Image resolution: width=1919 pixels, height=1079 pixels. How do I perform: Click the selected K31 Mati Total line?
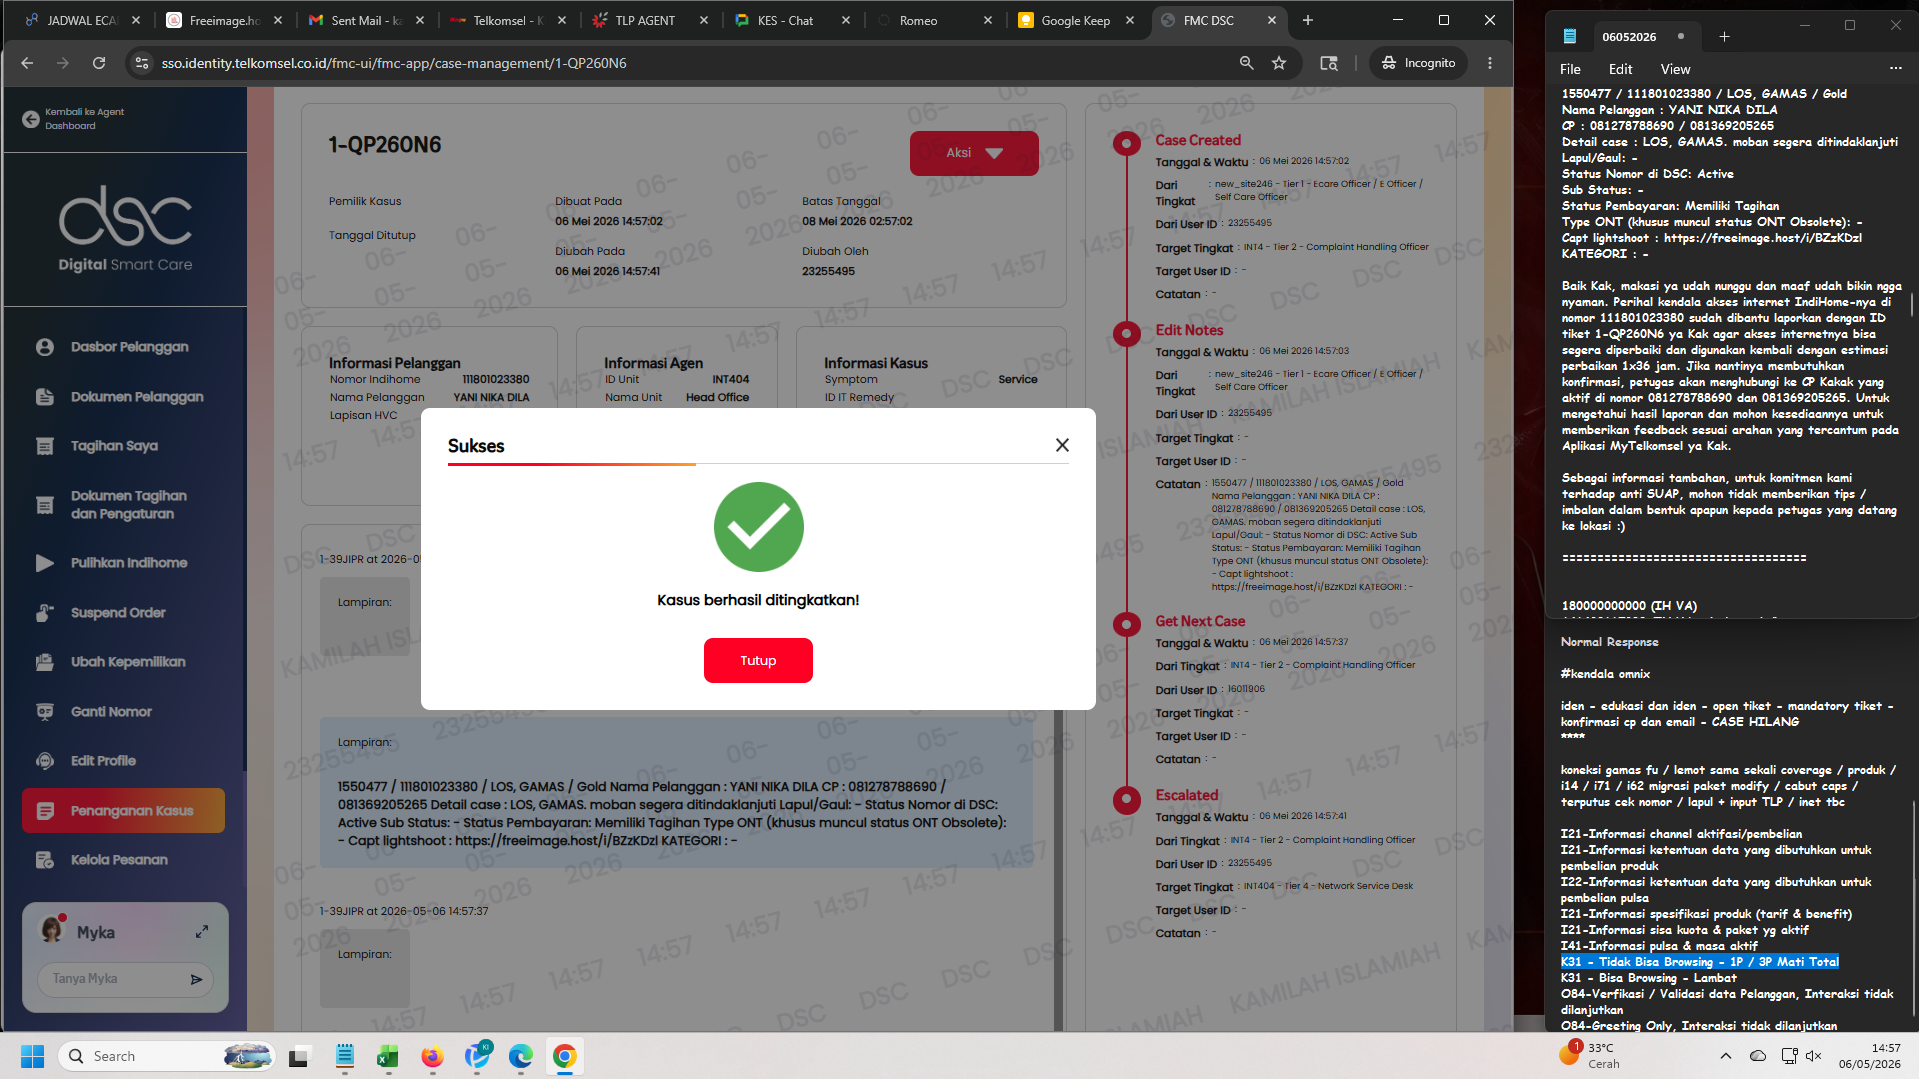(x=1699, y=962)
